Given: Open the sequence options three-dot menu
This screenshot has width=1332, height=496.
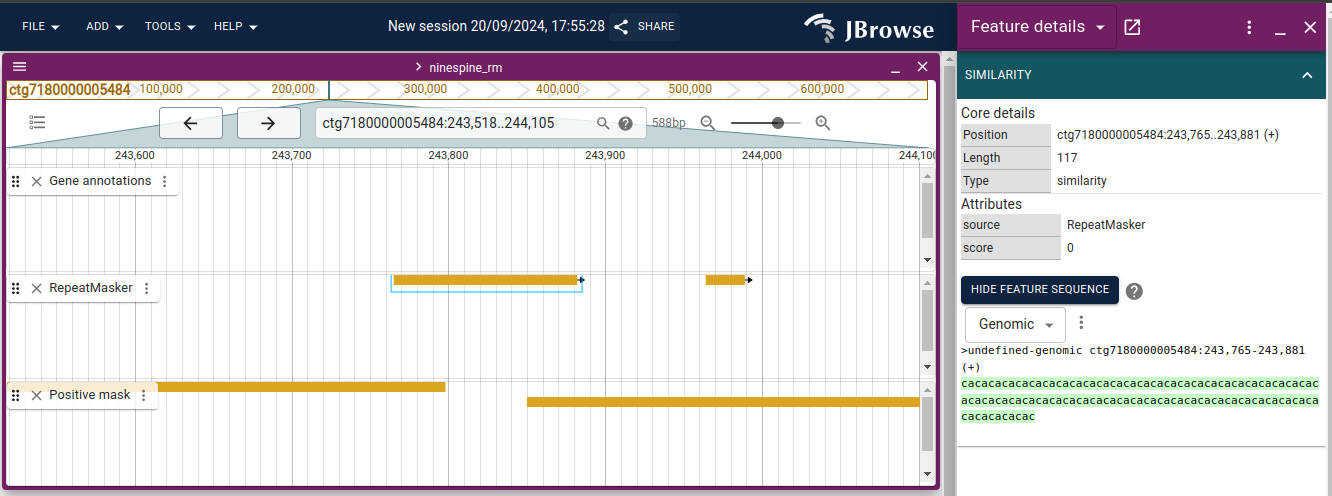Looking at the screenshot, I should 1080,323.
